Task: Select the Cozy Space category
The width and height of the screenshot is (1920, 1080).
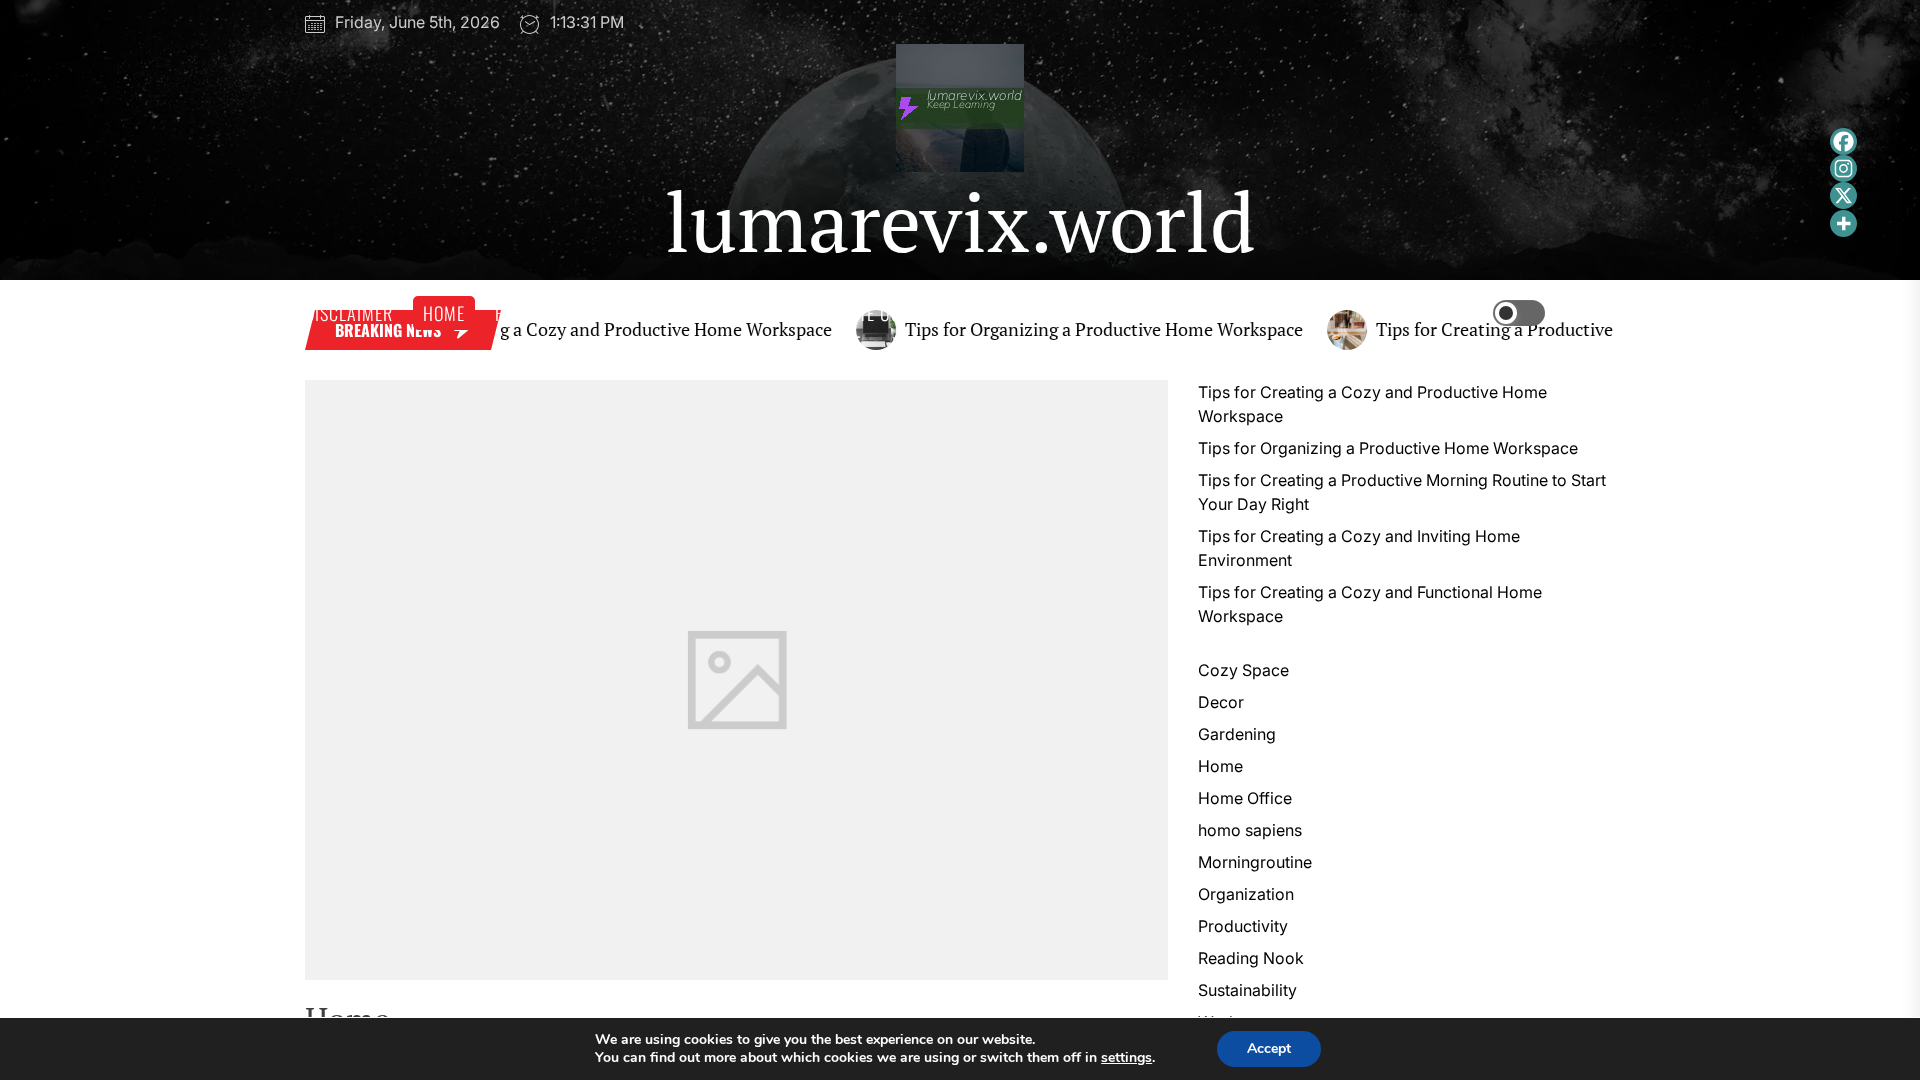Action: click(1243, 670)
